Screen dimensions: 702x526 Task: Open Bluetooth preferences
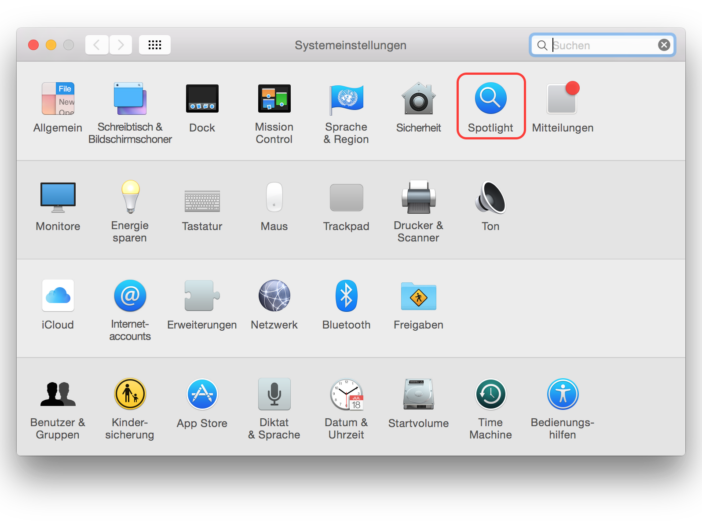click(x=346, y=304)
